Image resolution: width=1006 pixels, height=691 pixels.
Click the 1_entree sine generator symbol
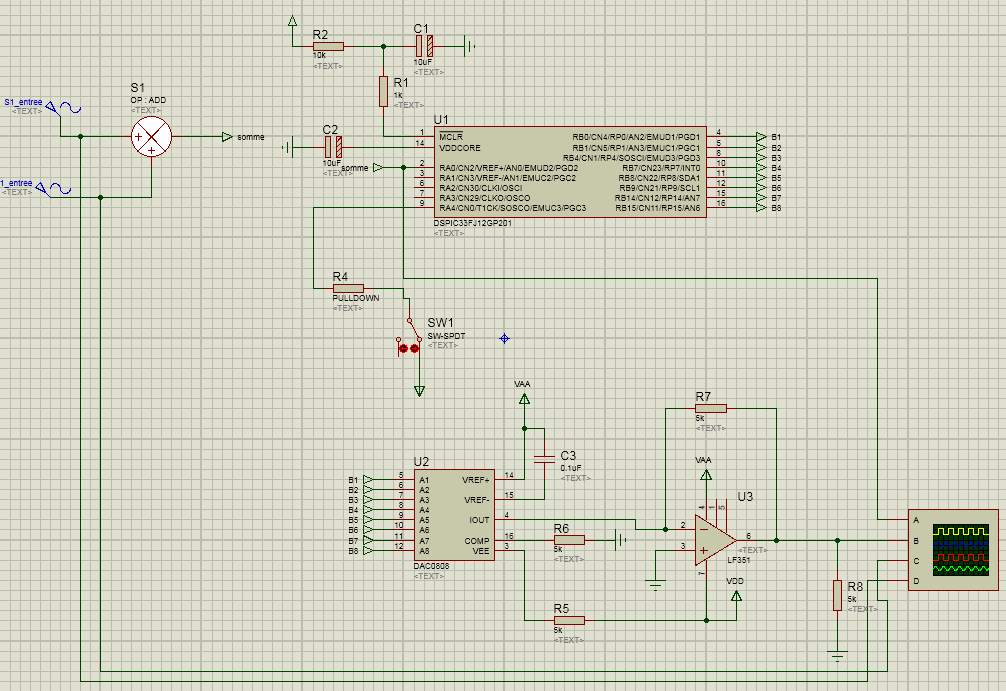[x=53, y=189]
